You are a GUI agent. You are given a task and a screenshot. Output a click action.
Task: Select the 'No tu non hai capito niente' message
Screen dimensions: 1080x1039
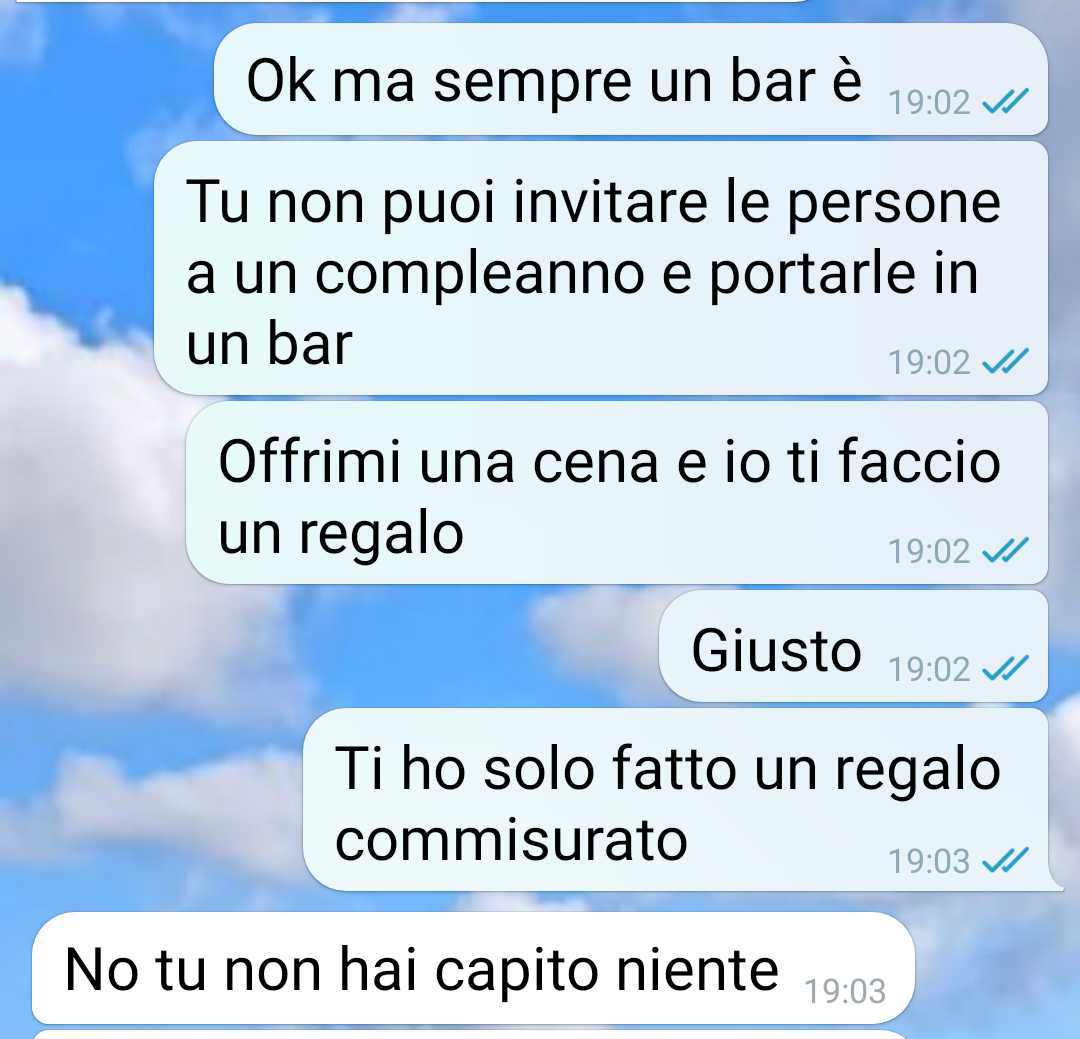pyautogui.click(x=473, y=968)
